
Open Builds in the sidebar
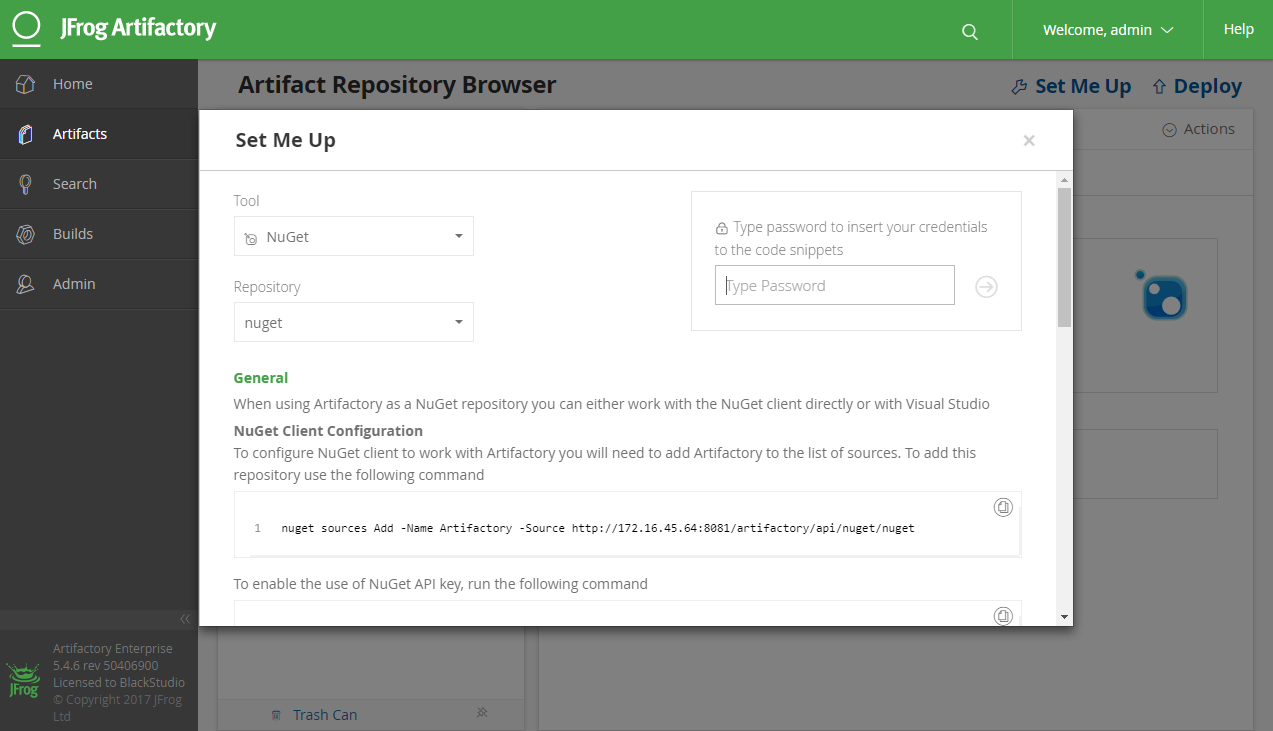tap(72, 234)
